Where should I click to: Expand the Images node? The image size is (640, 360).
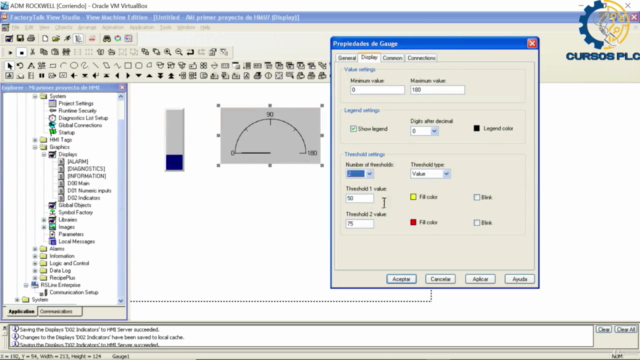pos(44,227)
